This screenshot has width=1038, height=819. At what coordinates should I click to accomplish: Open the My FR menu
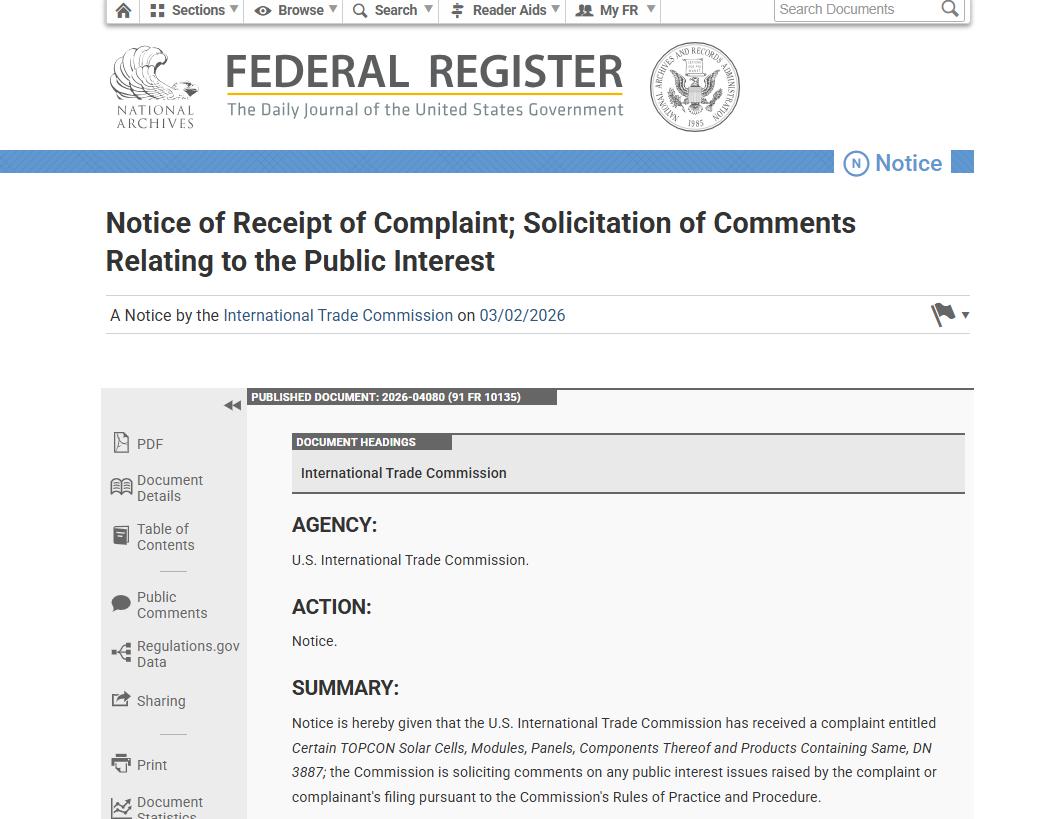pyautogui.click(x=615, y=10)
